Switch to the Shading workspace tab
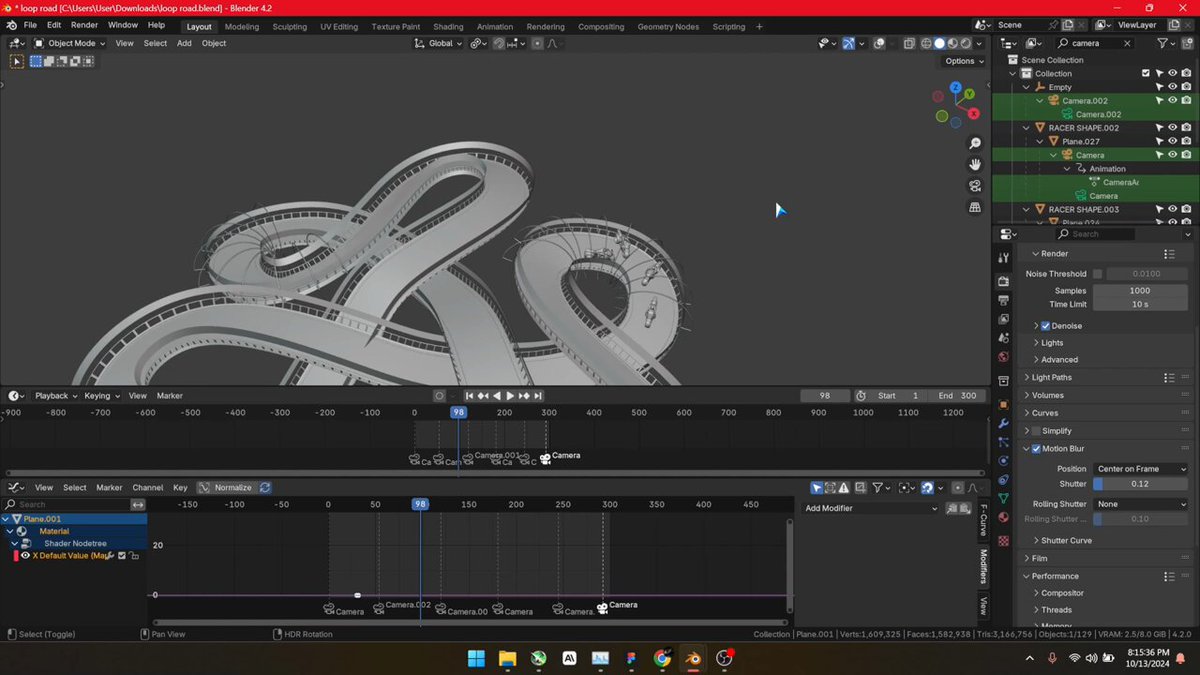This screenshot has width=1200, height=675. click(448, 27)
